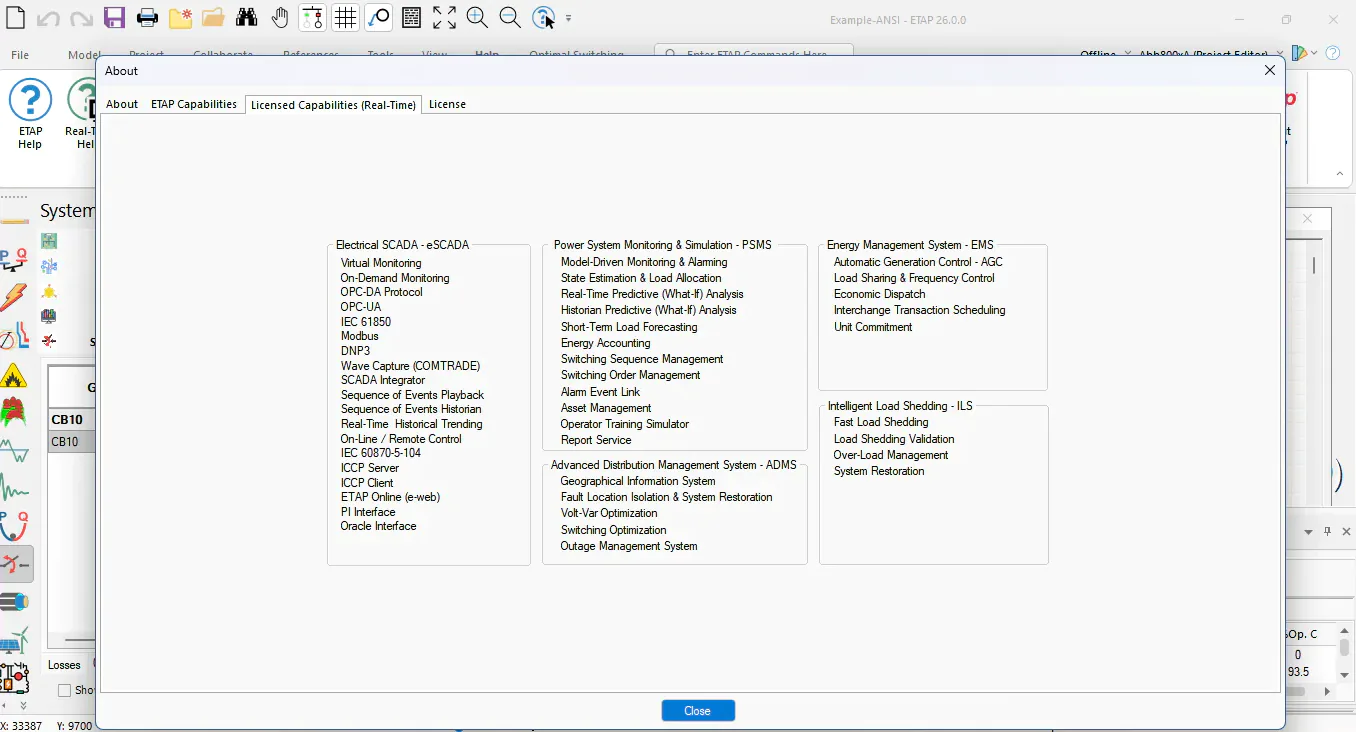
Task: Select the Arc Flash warning triangle mode icon
Action: pos(14,376)
